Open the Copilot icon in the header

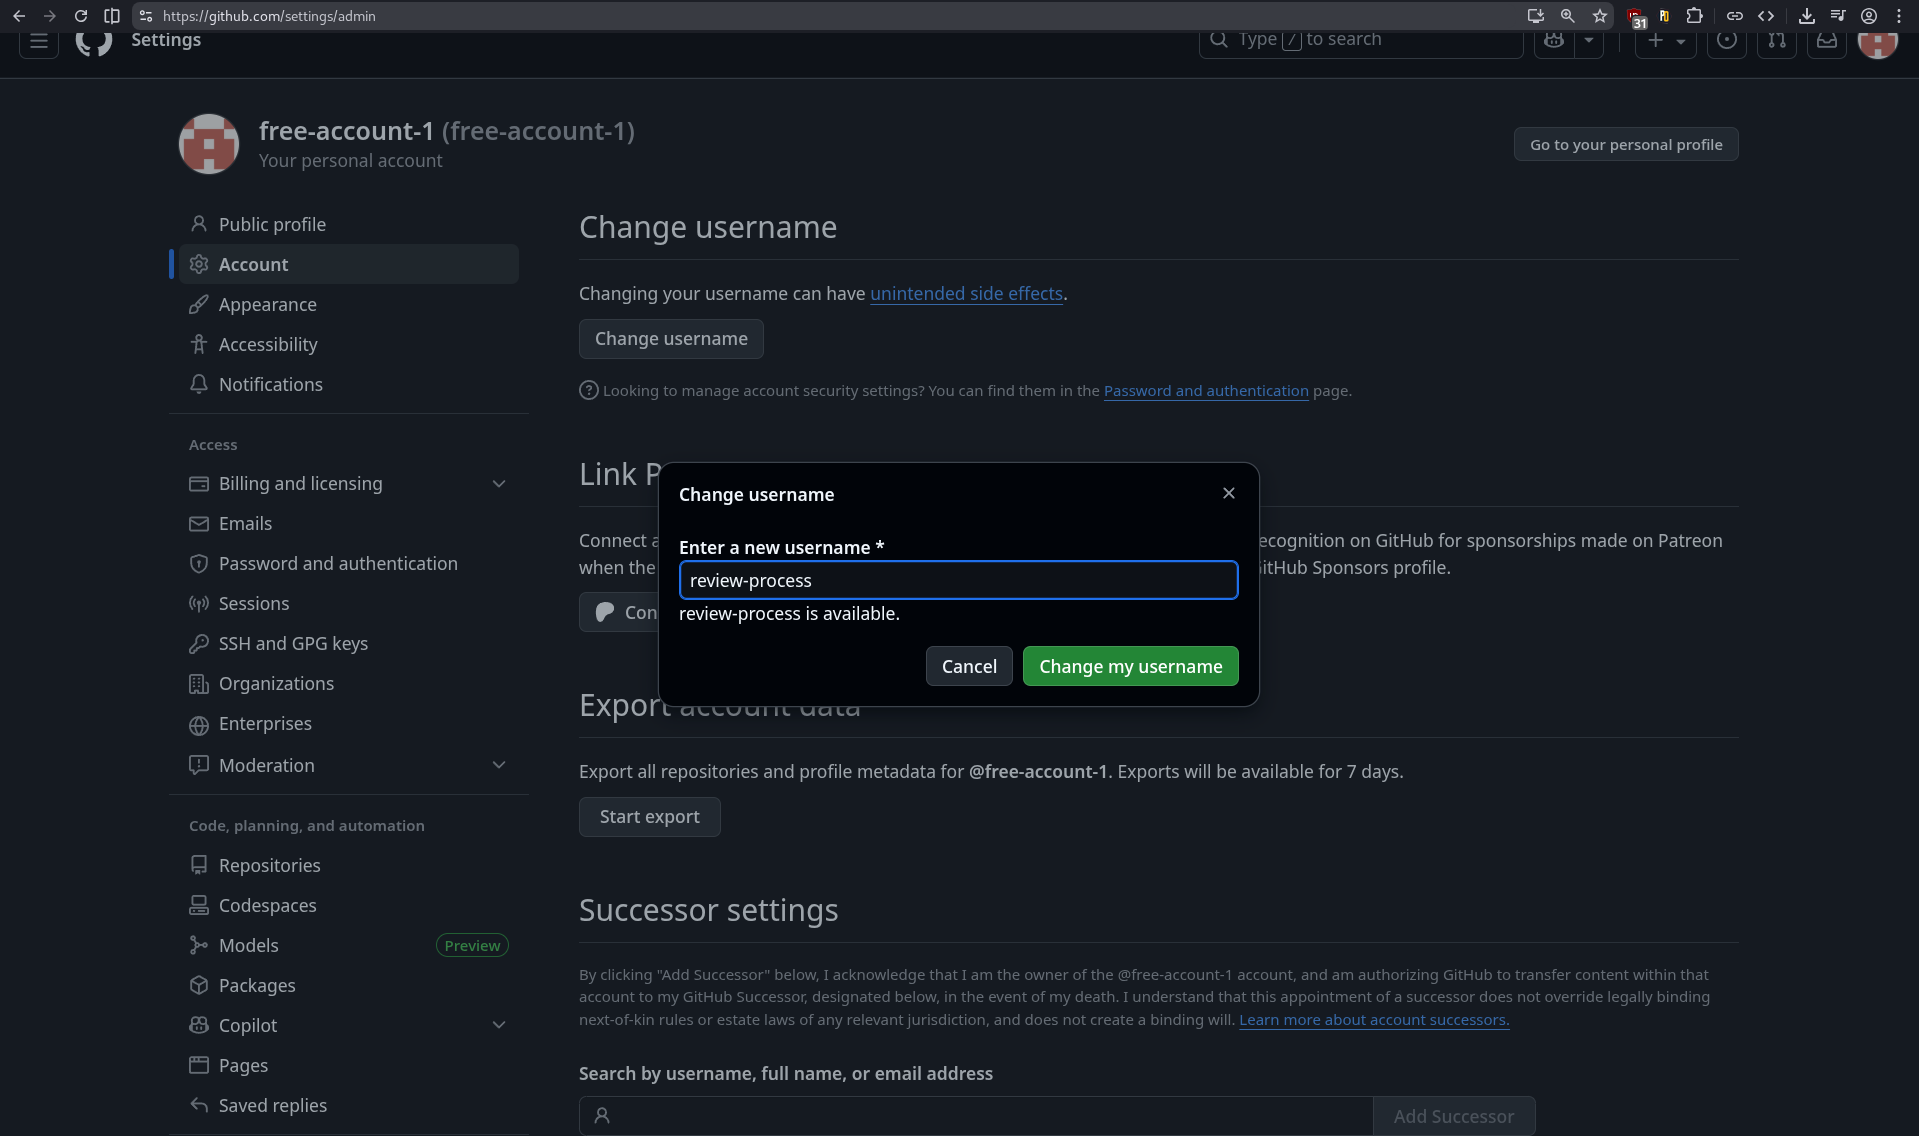(1553, 40)
